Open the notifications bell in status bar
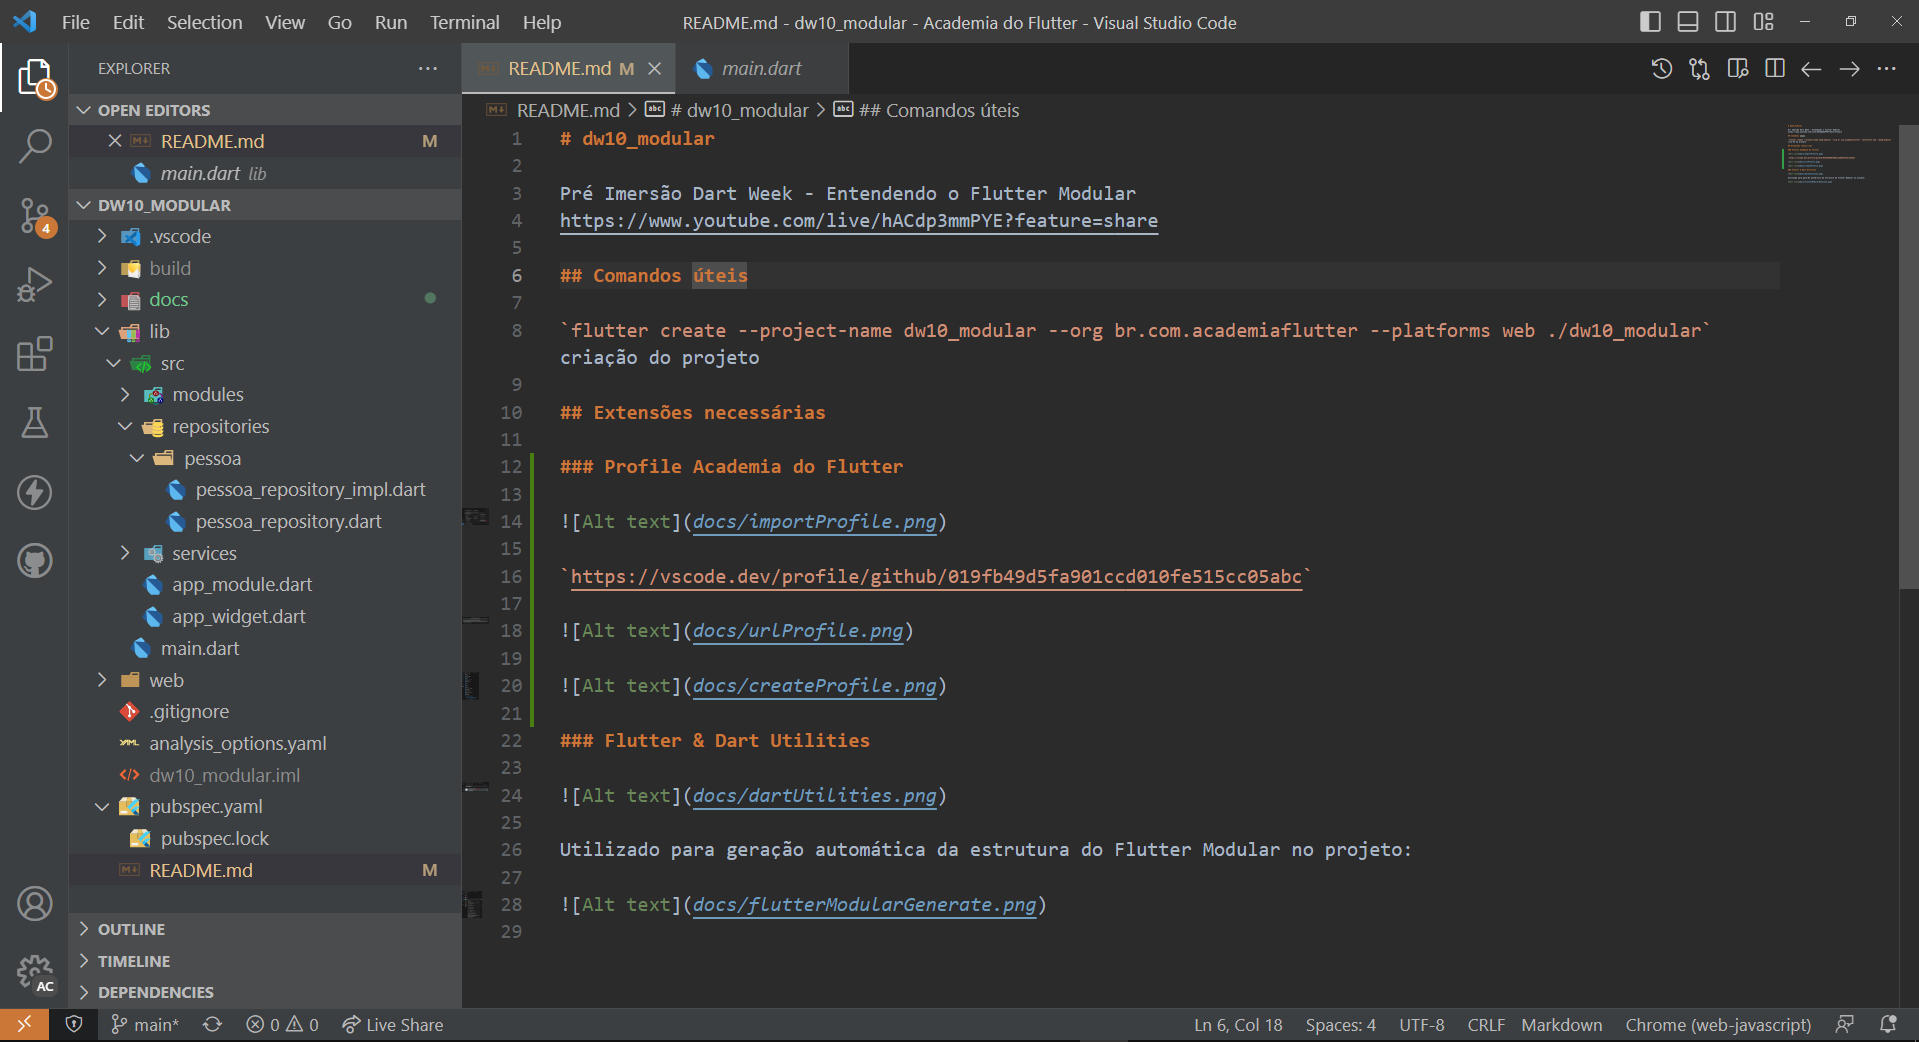This screenshot has height=1042, width=1919. pyautogui.click(x=1888, y=1025)
